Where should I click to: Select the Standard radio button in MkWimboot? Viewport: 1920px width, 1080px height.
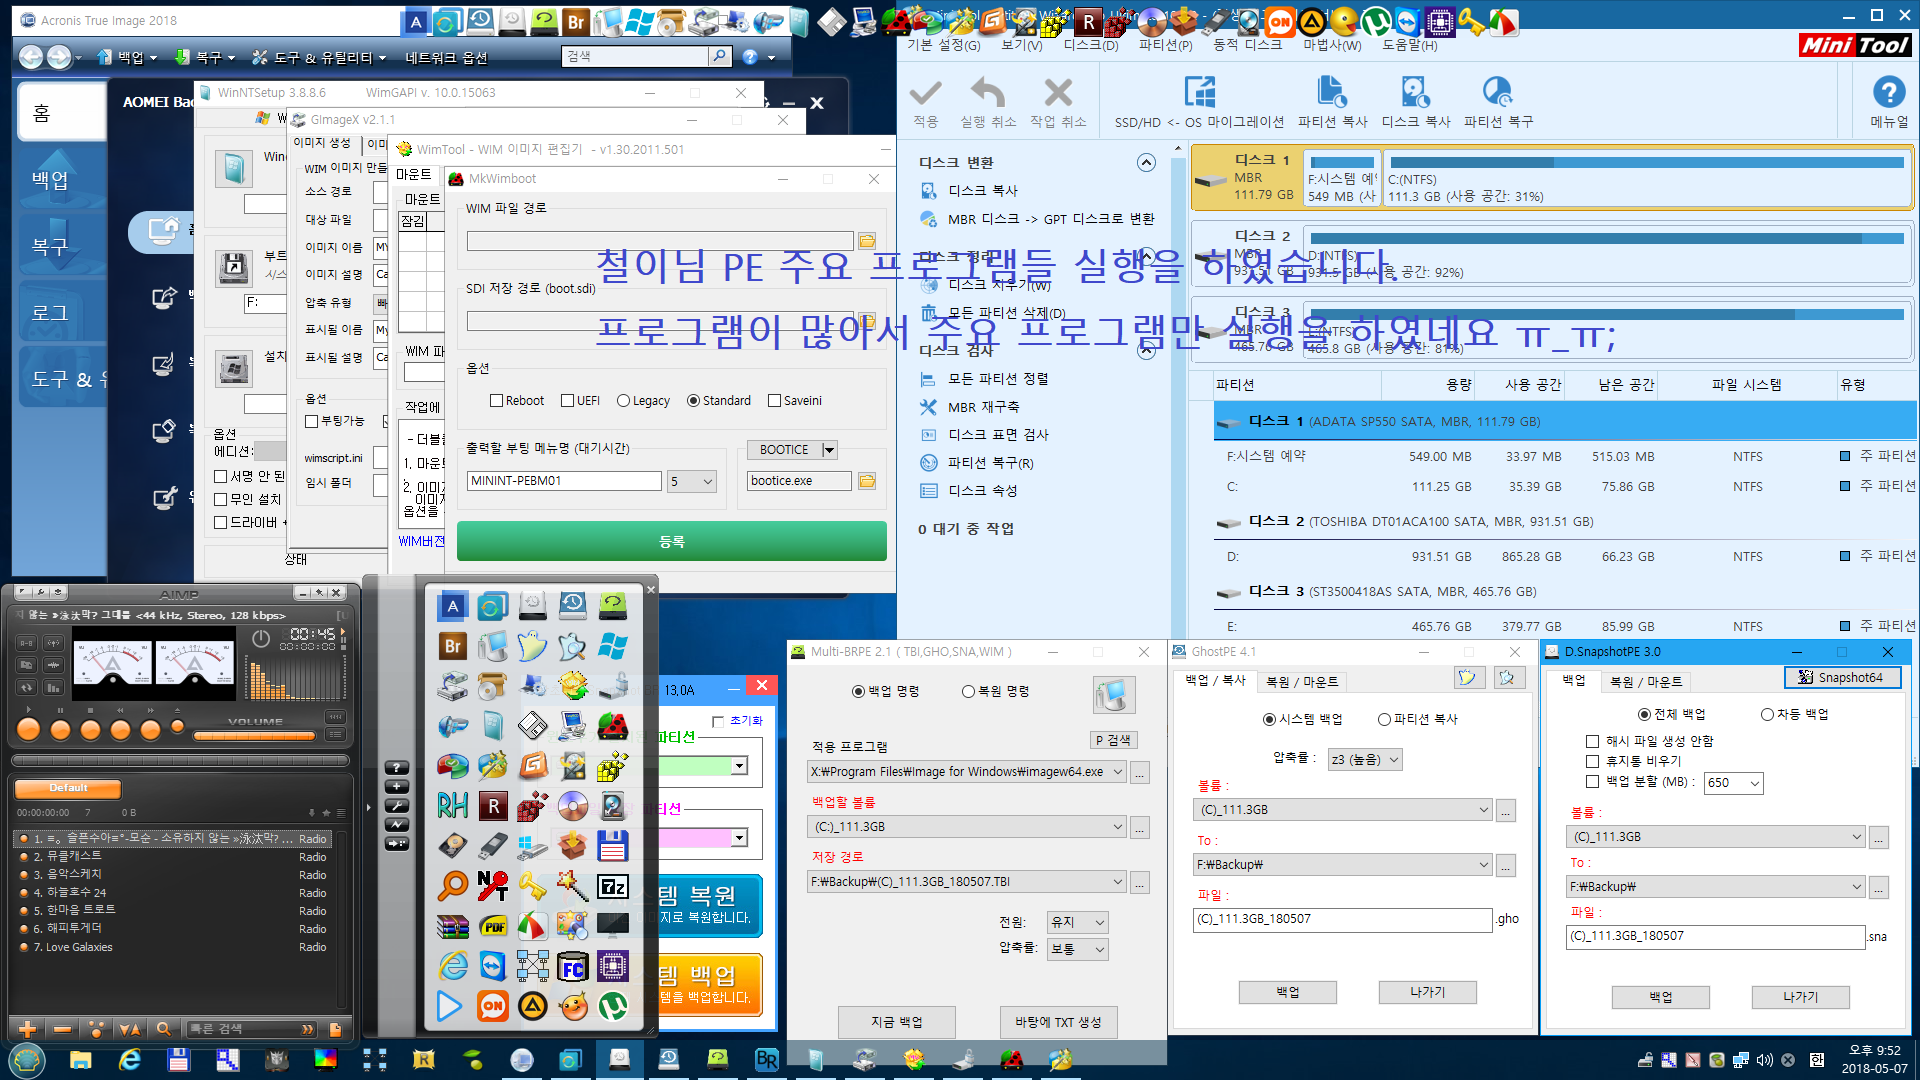click(x=719, y=401)
